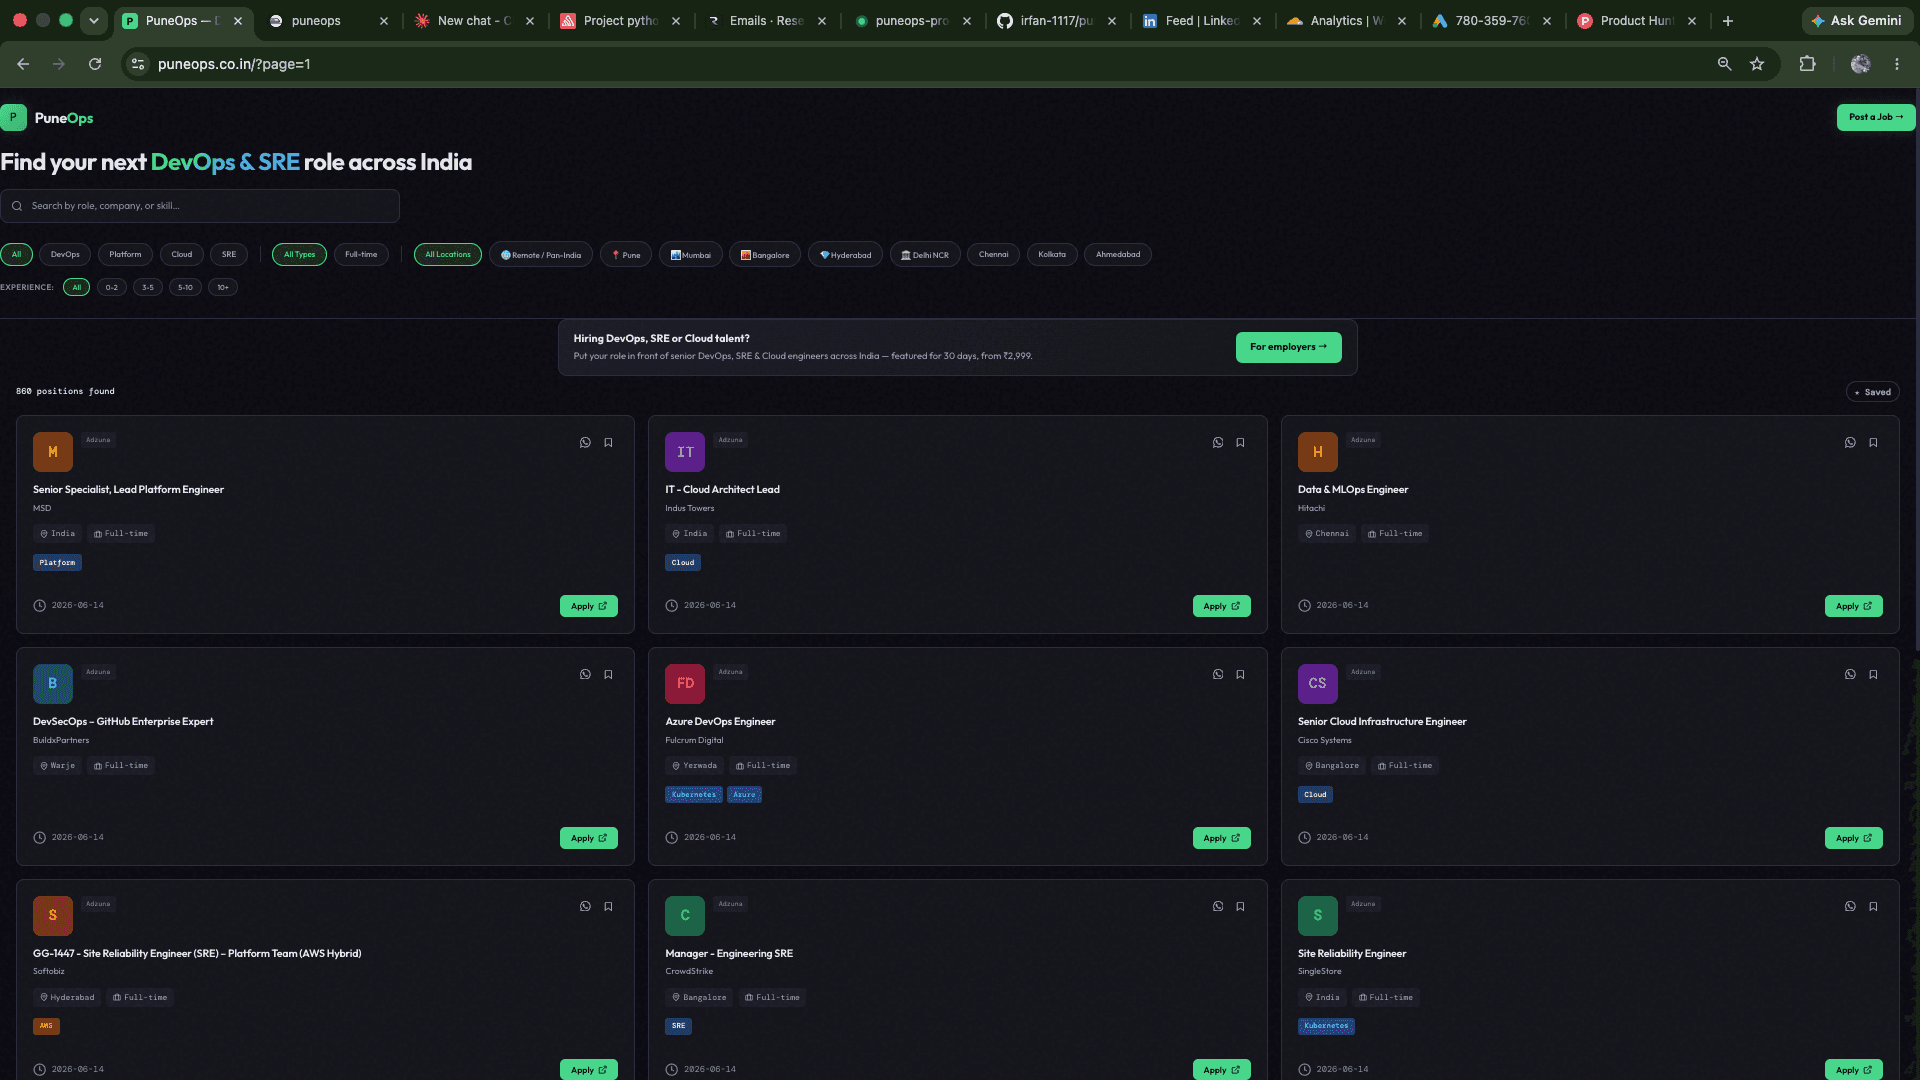Open the Senior Cloud Infrastructure Engineer job title
This screenshot has width=1920, height=1080.
[1382, 722]
